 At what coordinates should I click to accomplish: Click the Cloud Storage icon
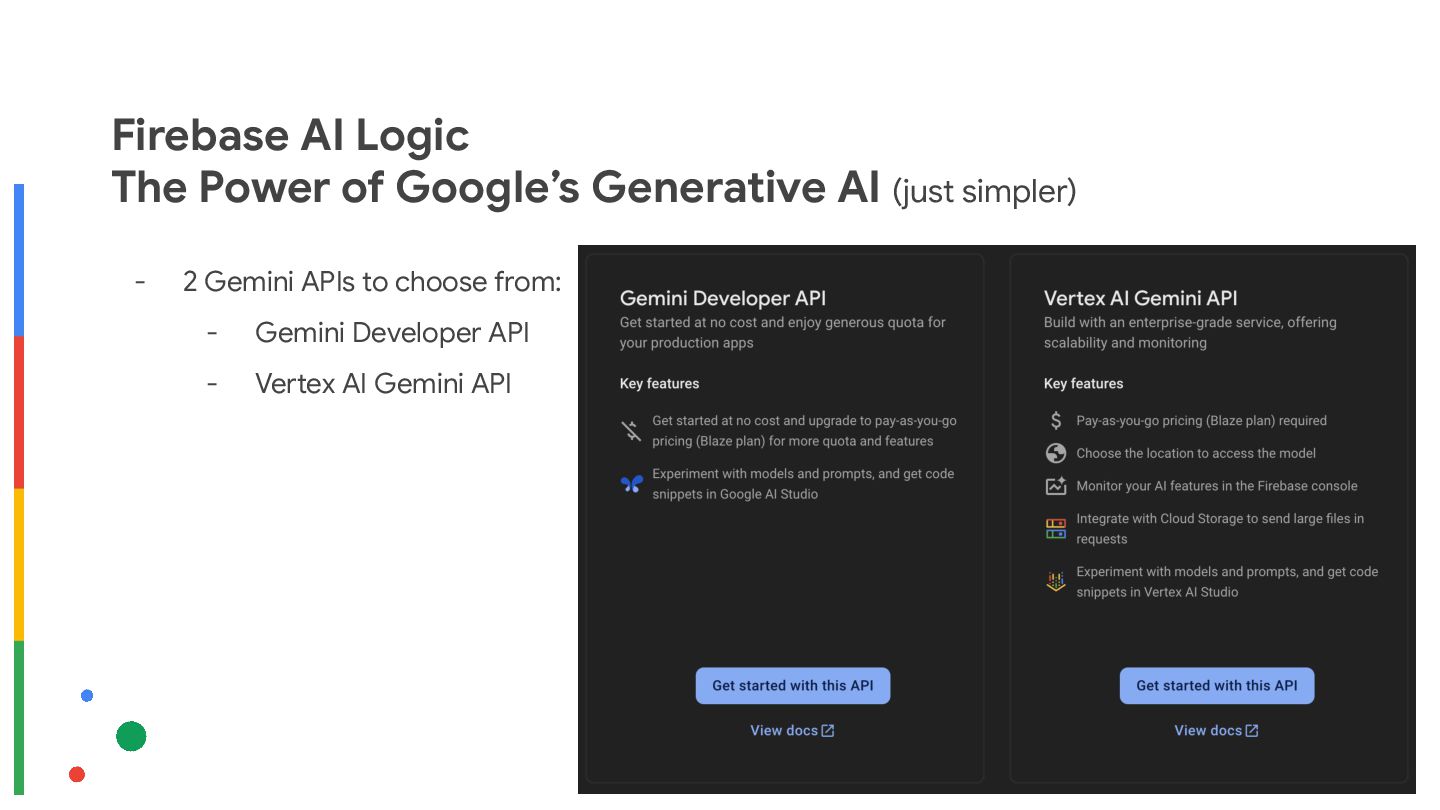coord(1056,528)
